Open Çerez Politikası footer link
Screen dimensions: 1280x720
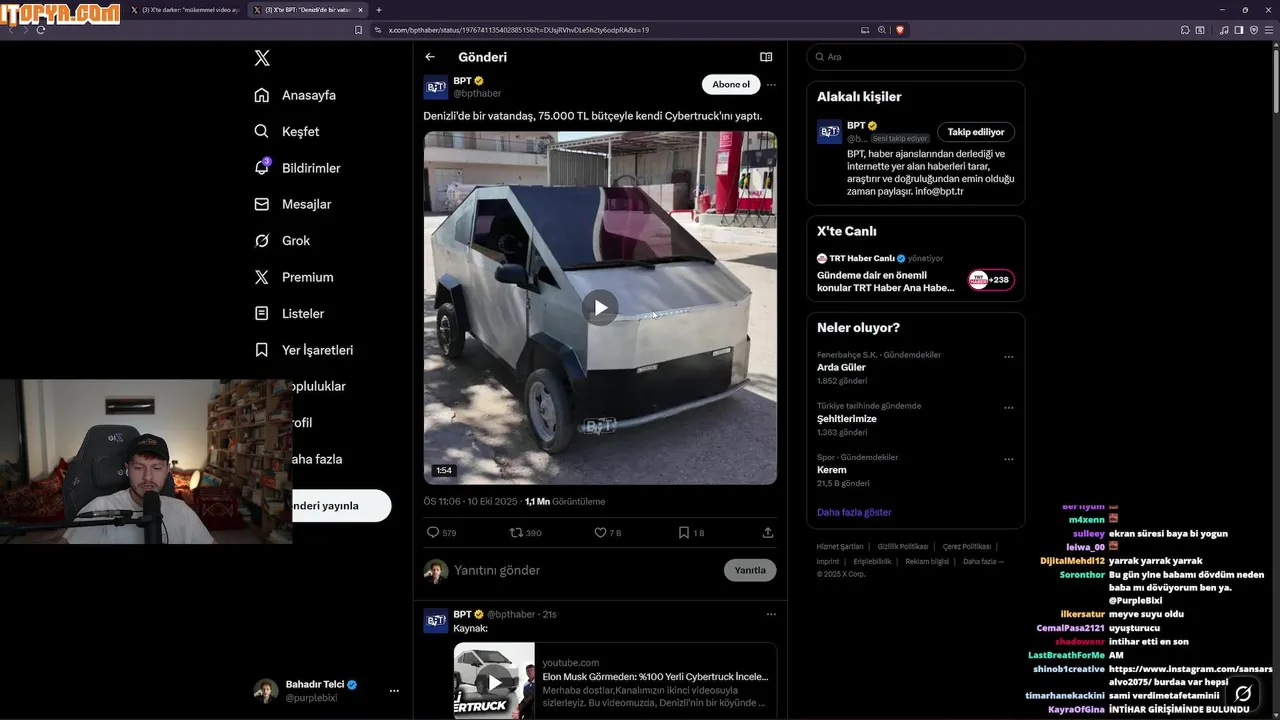(x=967, y=547)
